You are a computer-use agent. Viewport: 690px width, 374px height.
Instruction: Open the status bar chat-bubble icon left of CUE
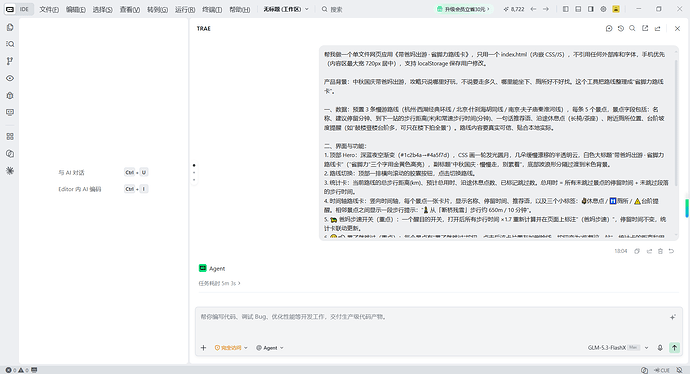[644, 370]
